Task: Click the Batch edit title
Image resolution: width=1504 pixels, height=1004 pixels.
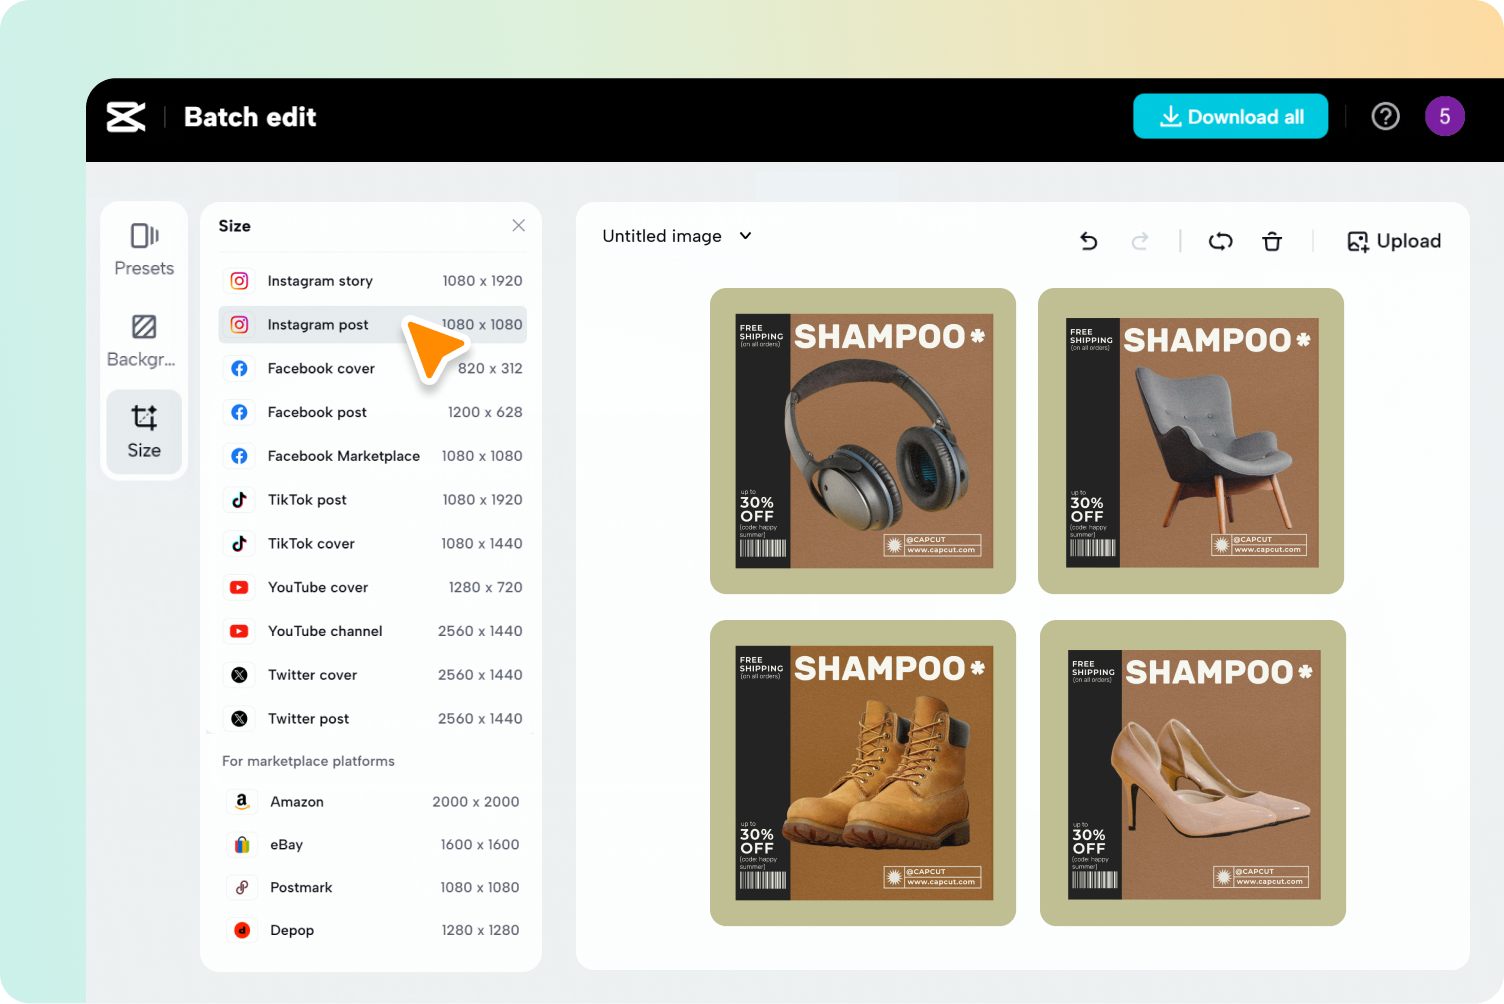Action: pos(250,117)
